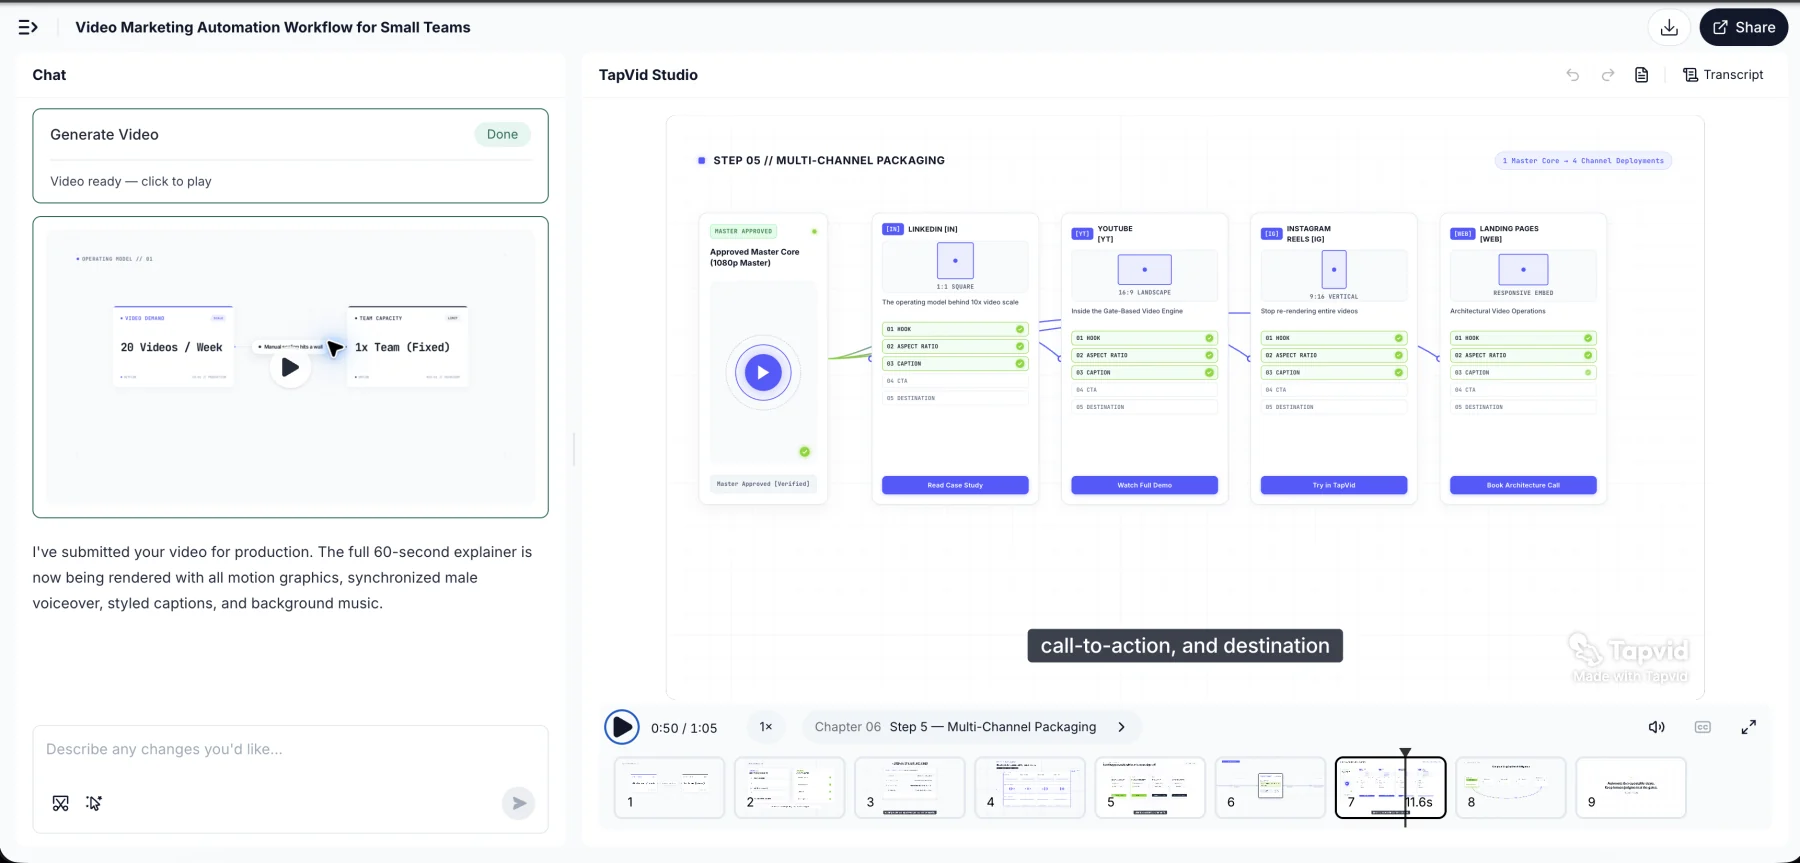Screen dimensions: 1800x863
Task: Click the YouTube '01 HOOK' row
Action: (1144, 338)
